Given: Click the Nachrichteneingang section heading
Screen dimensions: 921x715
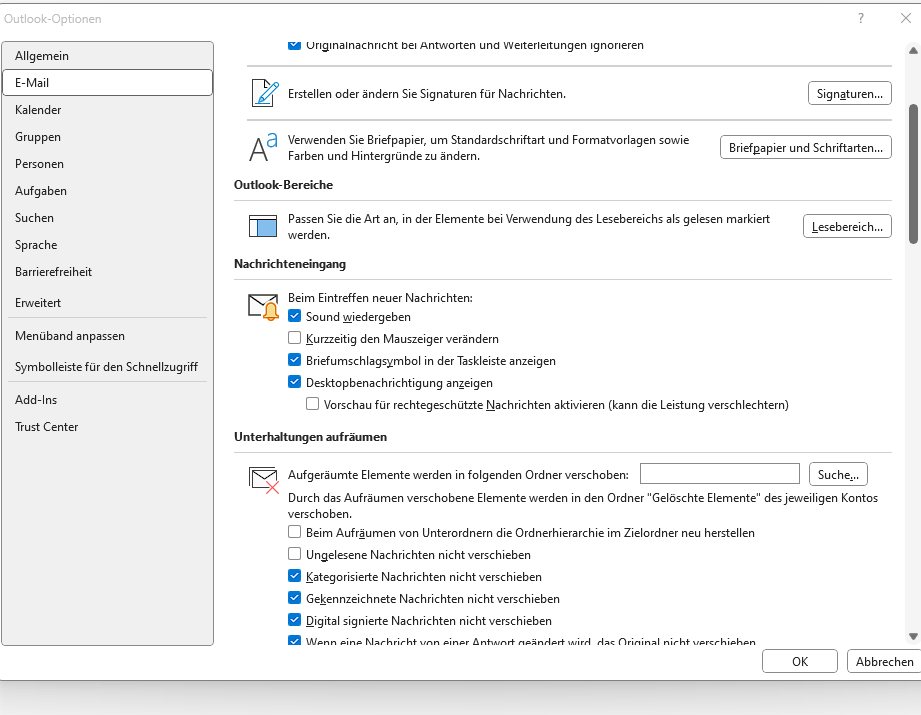Looking at the screenshot, I should 290,264.
